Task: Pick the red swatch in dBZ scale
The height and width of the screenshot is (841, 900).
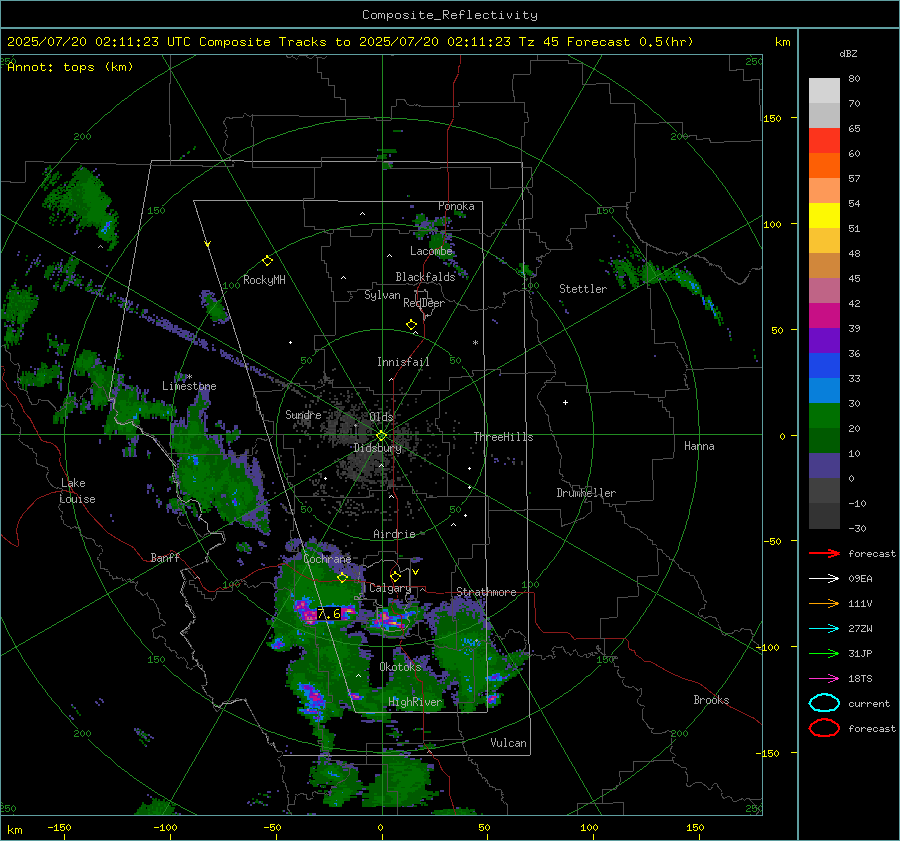Action: (824, 141)
